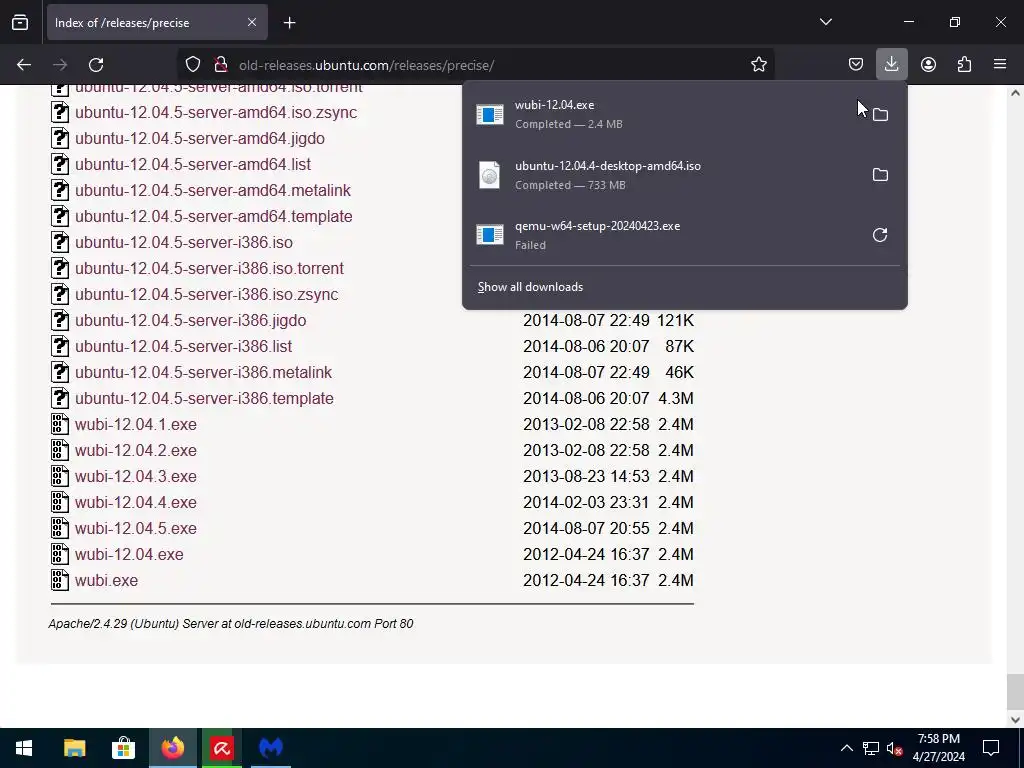This screenshot has width=1024, height=768.
Task: Open Microsoft Store from the taskbar
Action: (x=123, y=748)
